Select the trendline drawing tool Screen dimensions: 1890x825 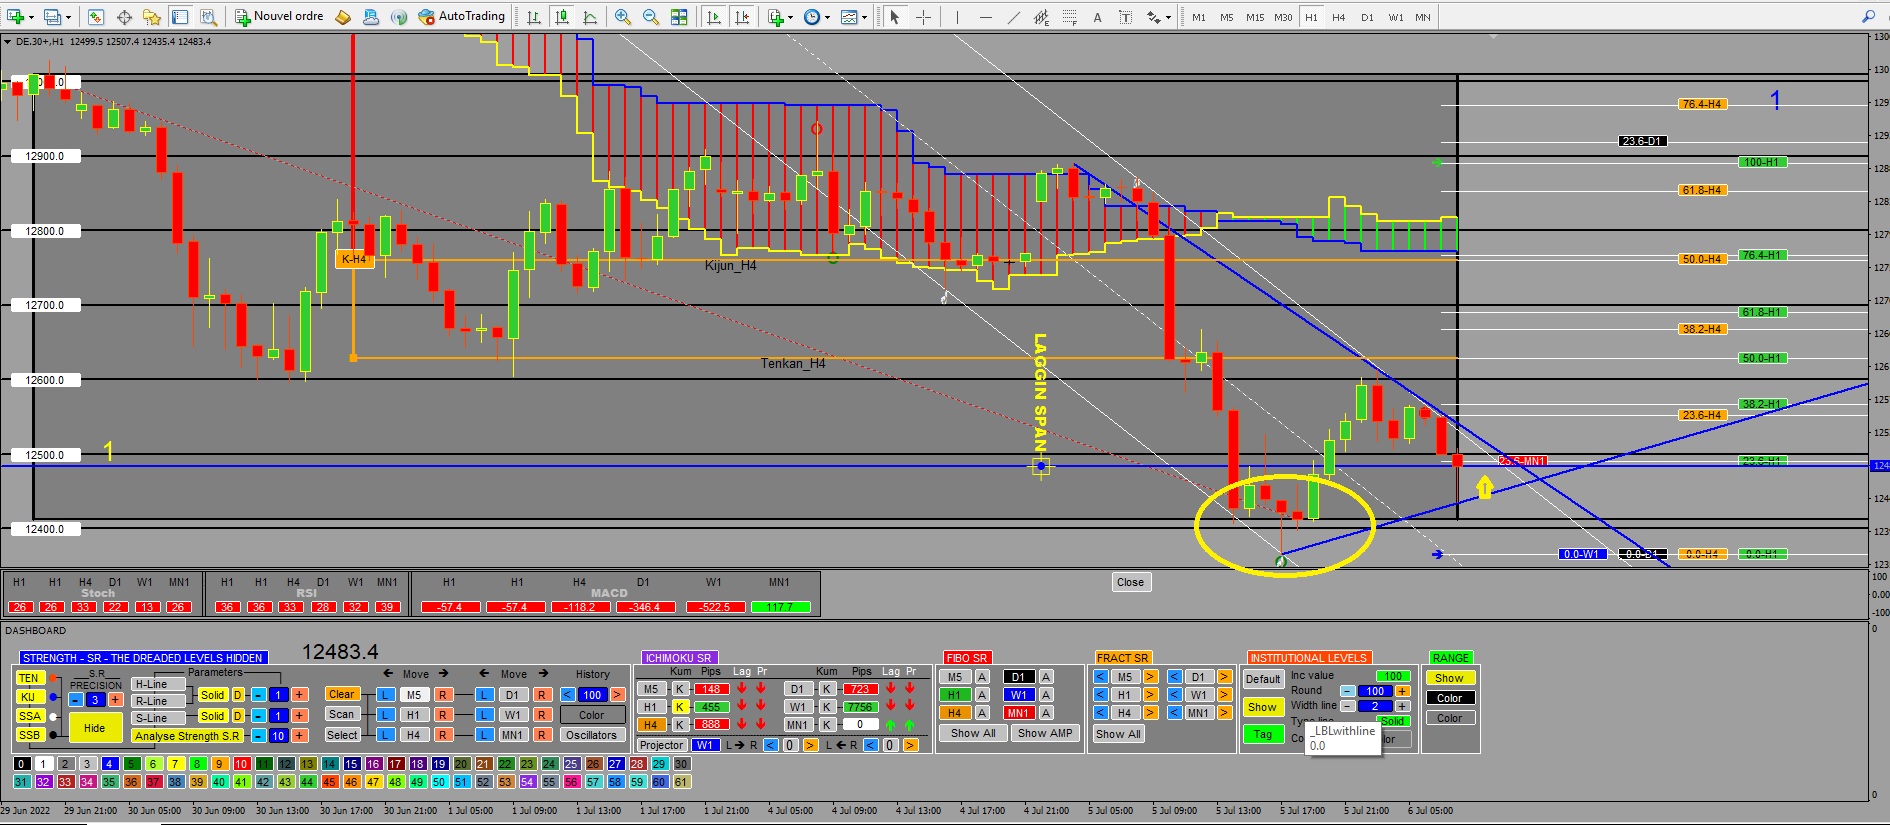(x=1013, y=17)
